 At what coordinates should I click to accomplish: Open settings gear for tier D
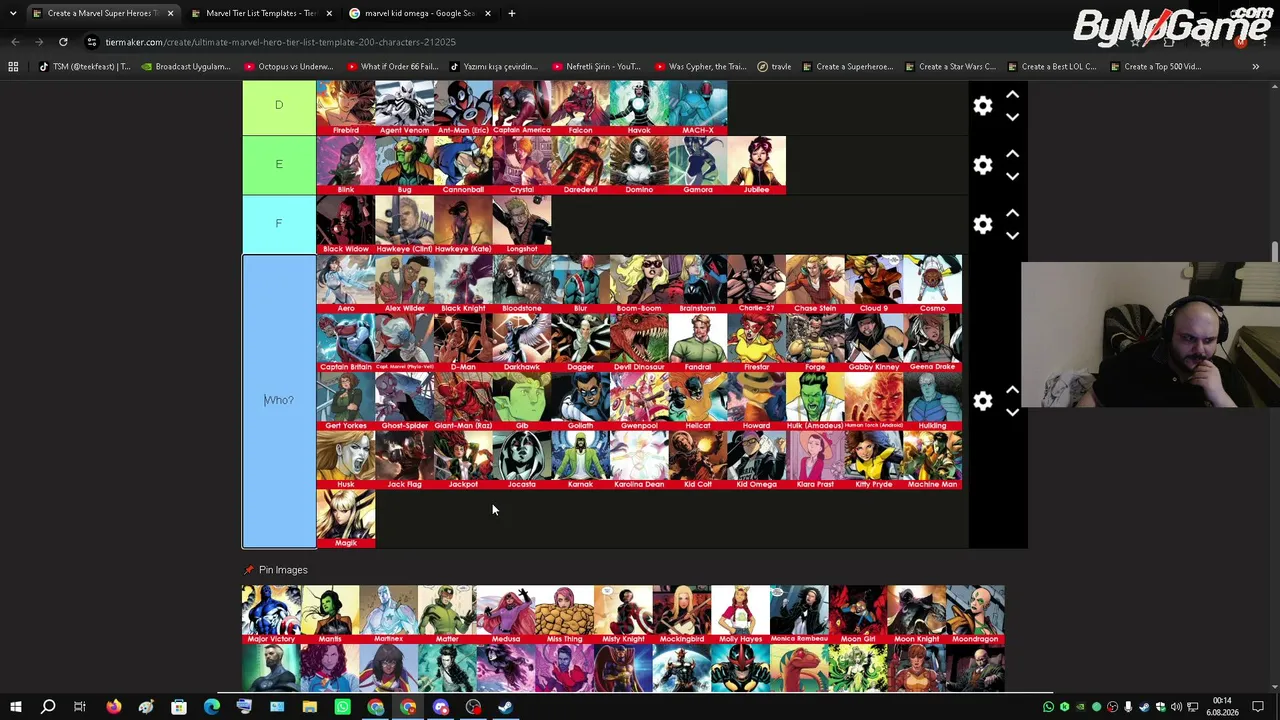[x=983, y=106]
